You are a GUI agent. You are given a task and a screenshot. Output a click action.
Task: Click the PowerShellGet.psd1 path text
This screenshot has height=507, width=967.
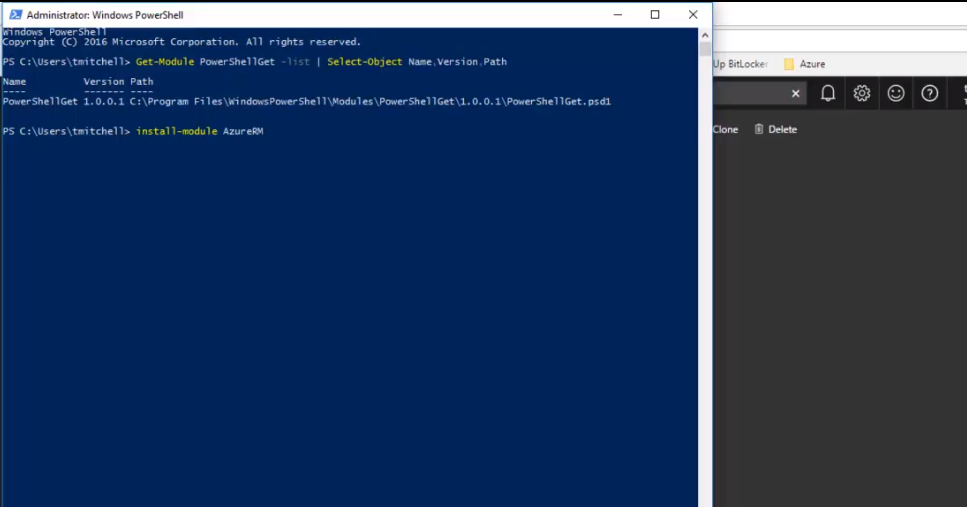(370, 102)
